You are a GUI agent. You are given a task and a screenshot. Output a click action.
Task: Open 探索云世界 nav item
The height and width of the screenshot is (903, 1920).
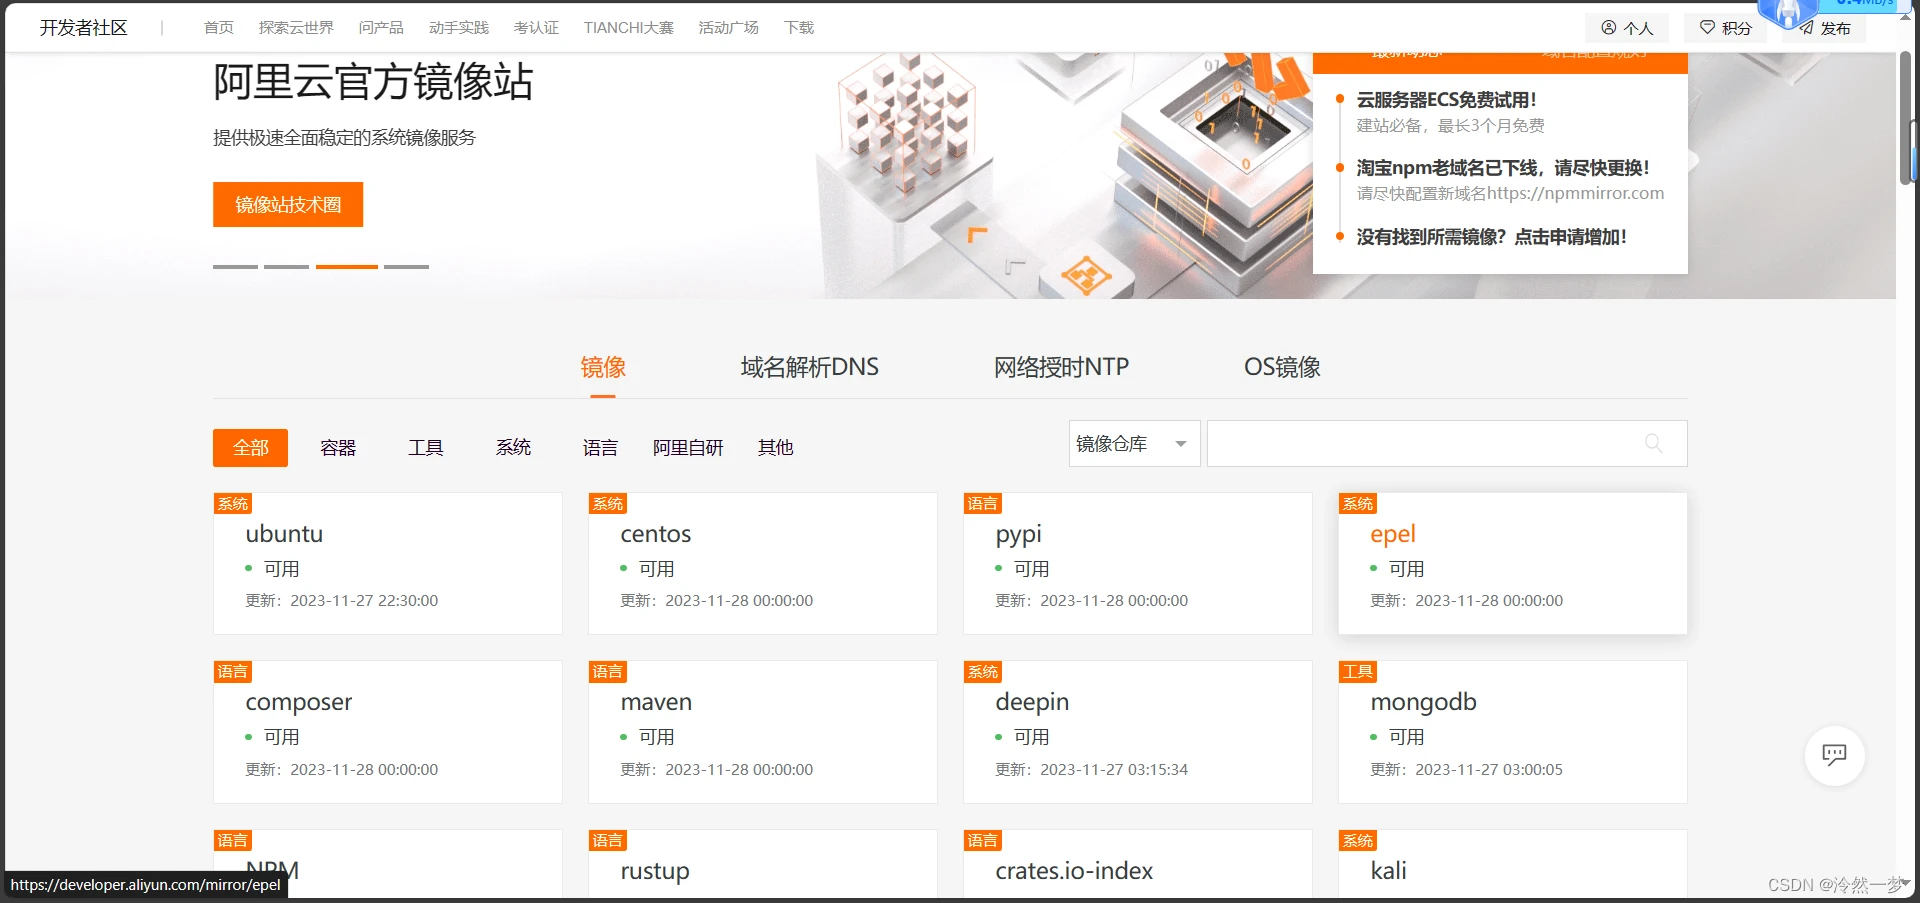pyautogui.click(x=296, y=28)
